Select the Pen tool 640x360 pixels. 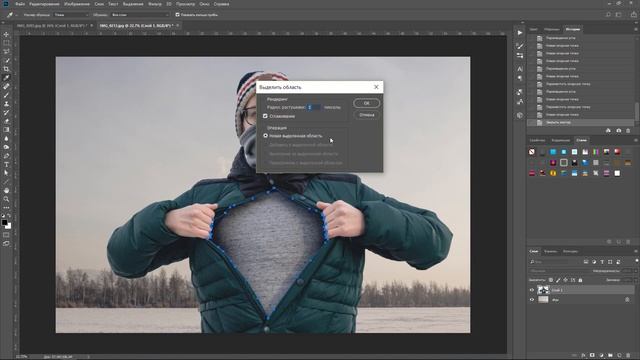[6, 156]
